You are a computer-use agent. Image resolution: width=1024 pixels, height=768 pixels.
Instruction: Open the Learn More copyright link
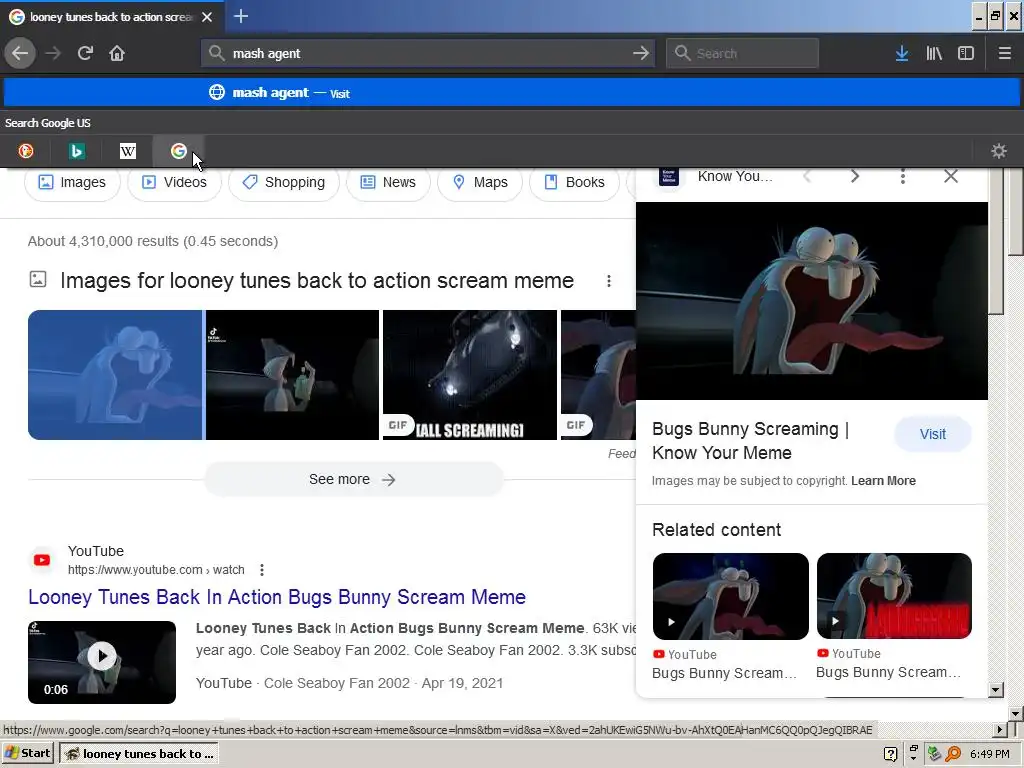883,481
